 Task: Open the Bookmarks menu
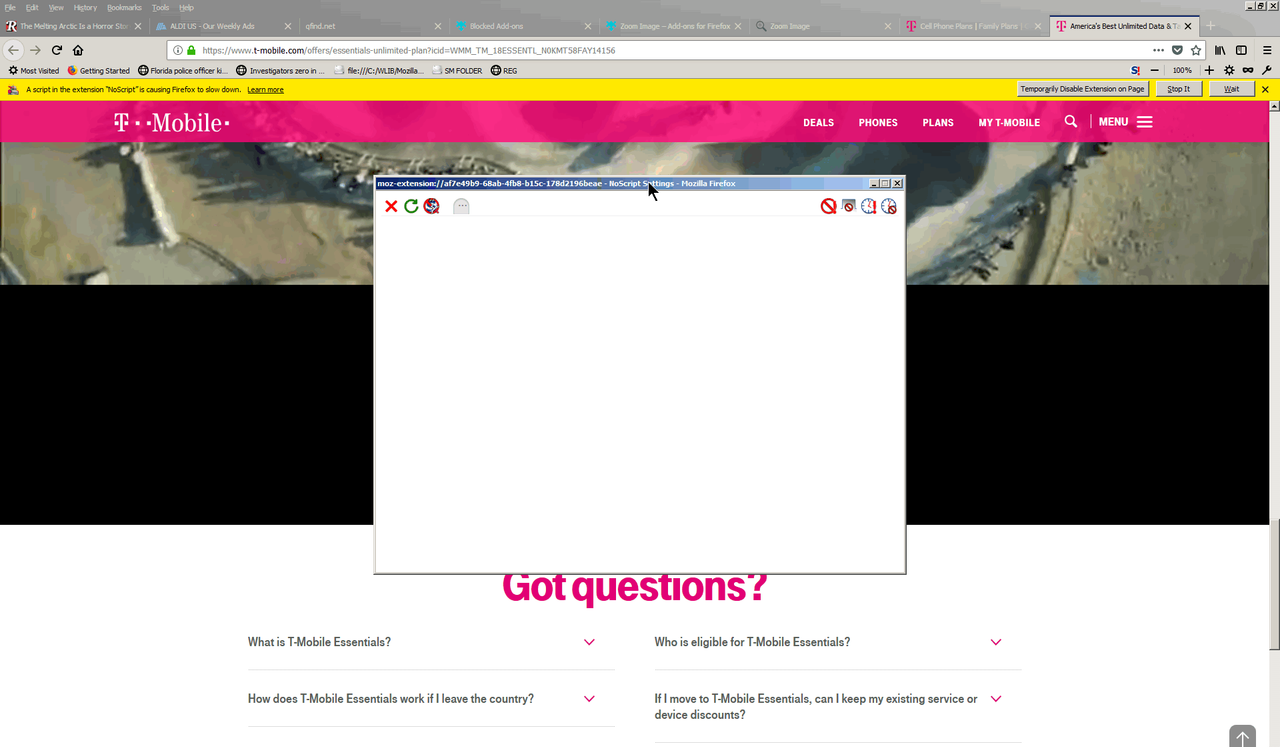click(124, 7)
